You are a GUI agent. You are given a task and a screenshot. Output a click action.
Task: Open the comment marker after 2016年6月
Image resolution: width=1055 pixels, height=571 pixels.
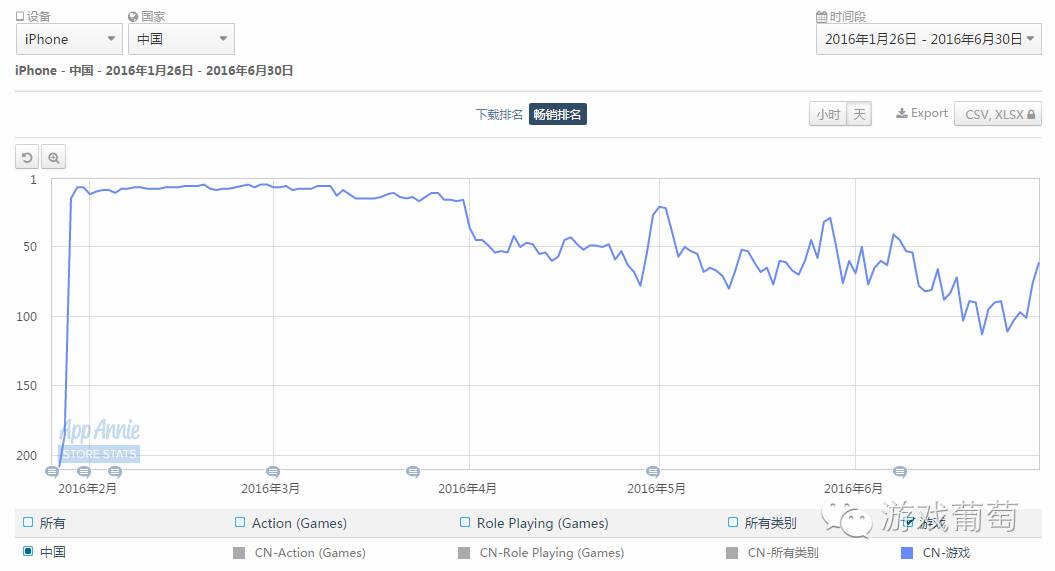[899, 471]
